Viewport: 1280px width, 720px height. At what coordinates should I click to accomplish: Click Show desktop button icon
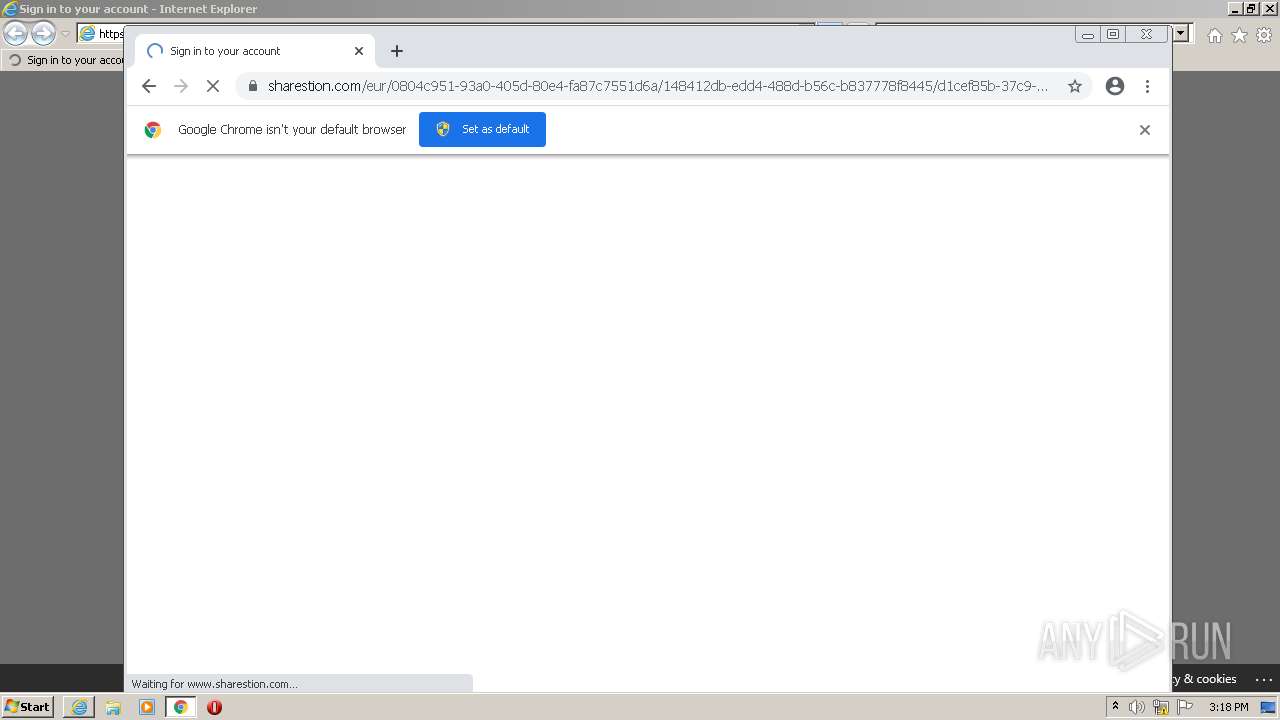1268,707
